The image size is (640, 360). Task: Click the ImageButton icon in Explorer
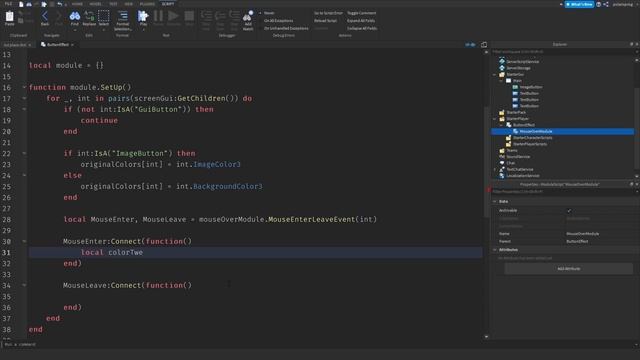coord(515,87)
